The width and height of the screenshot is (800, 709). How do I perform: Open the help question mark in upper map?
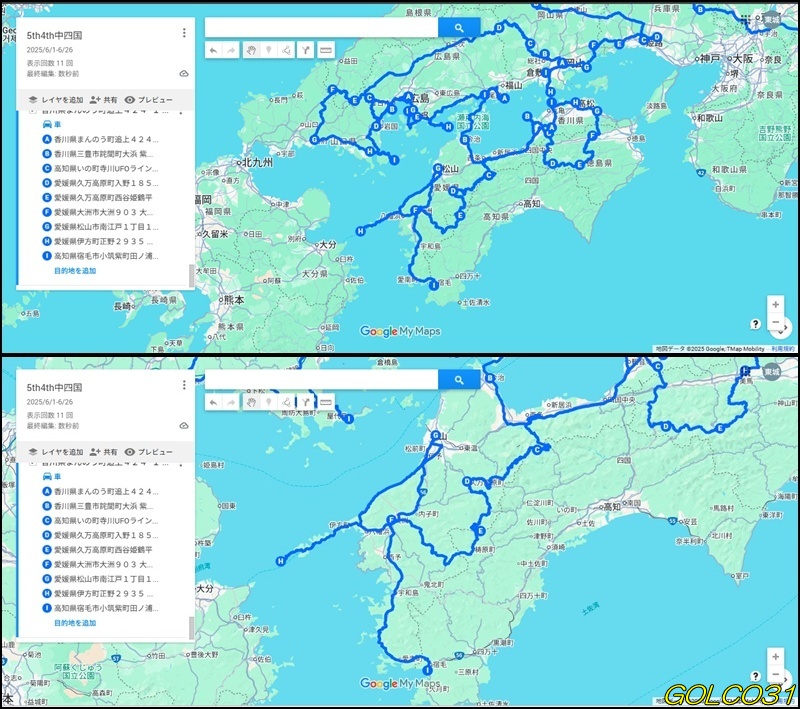pyautogui.click(x=756, y=324)
